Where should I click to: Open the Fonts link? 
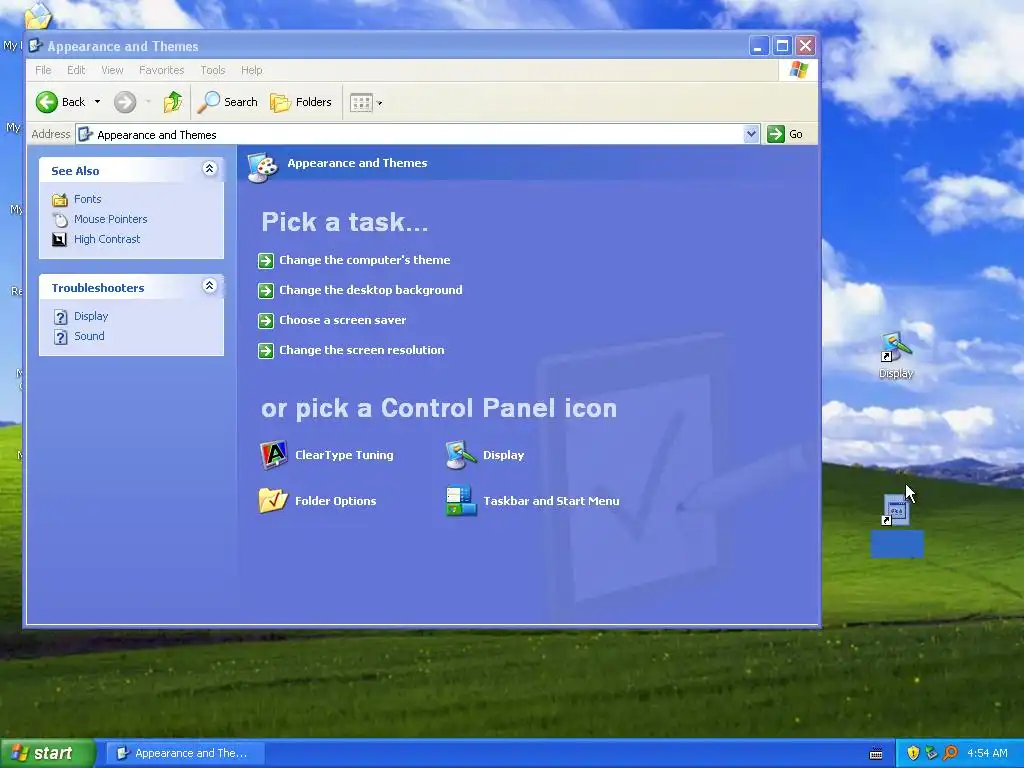click(x=88, y=199)
